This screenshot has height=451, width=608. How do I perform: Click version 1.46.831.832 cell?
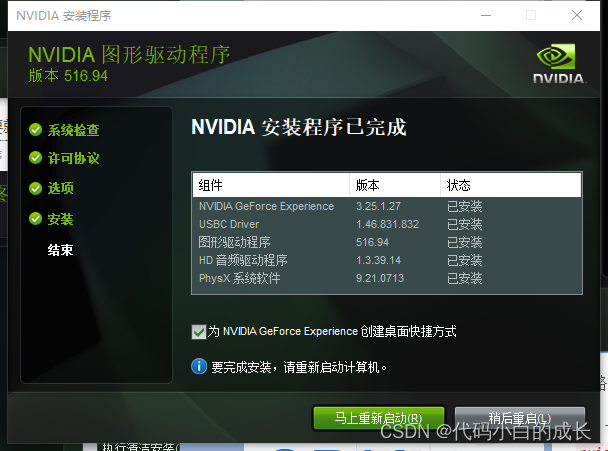tap(387, 224)
